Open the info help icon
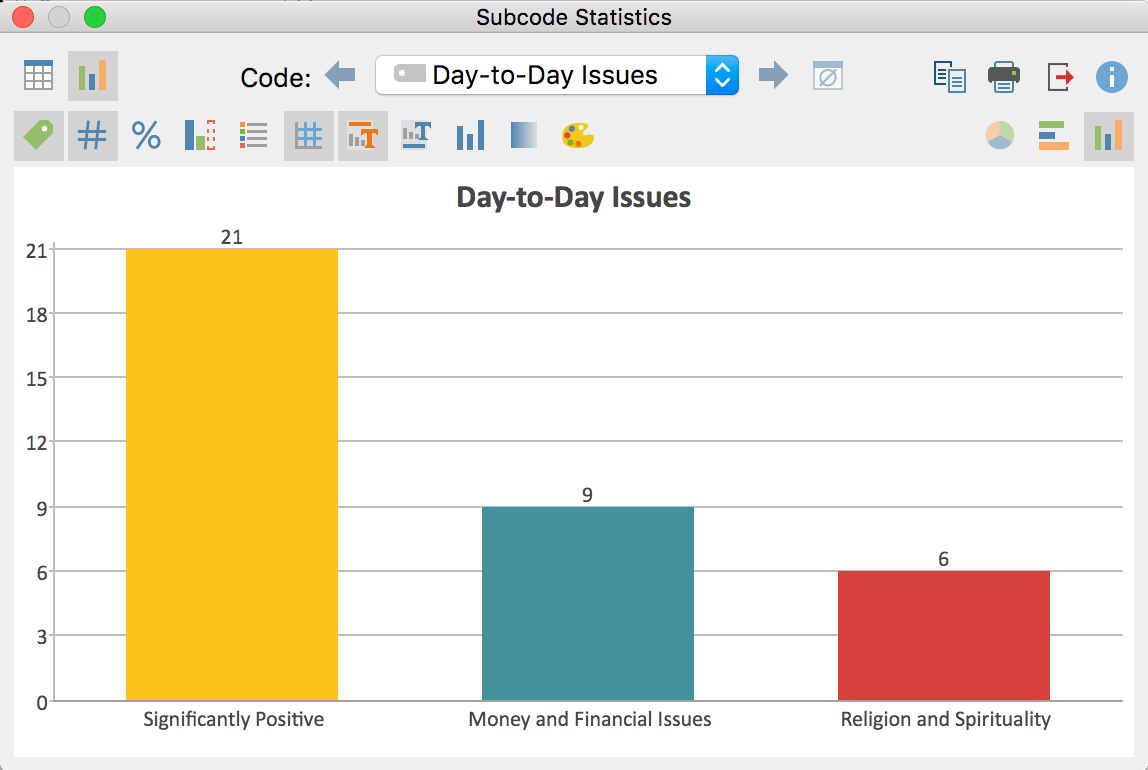This screenshot has width=1148, height=770. pos(1111,76)
